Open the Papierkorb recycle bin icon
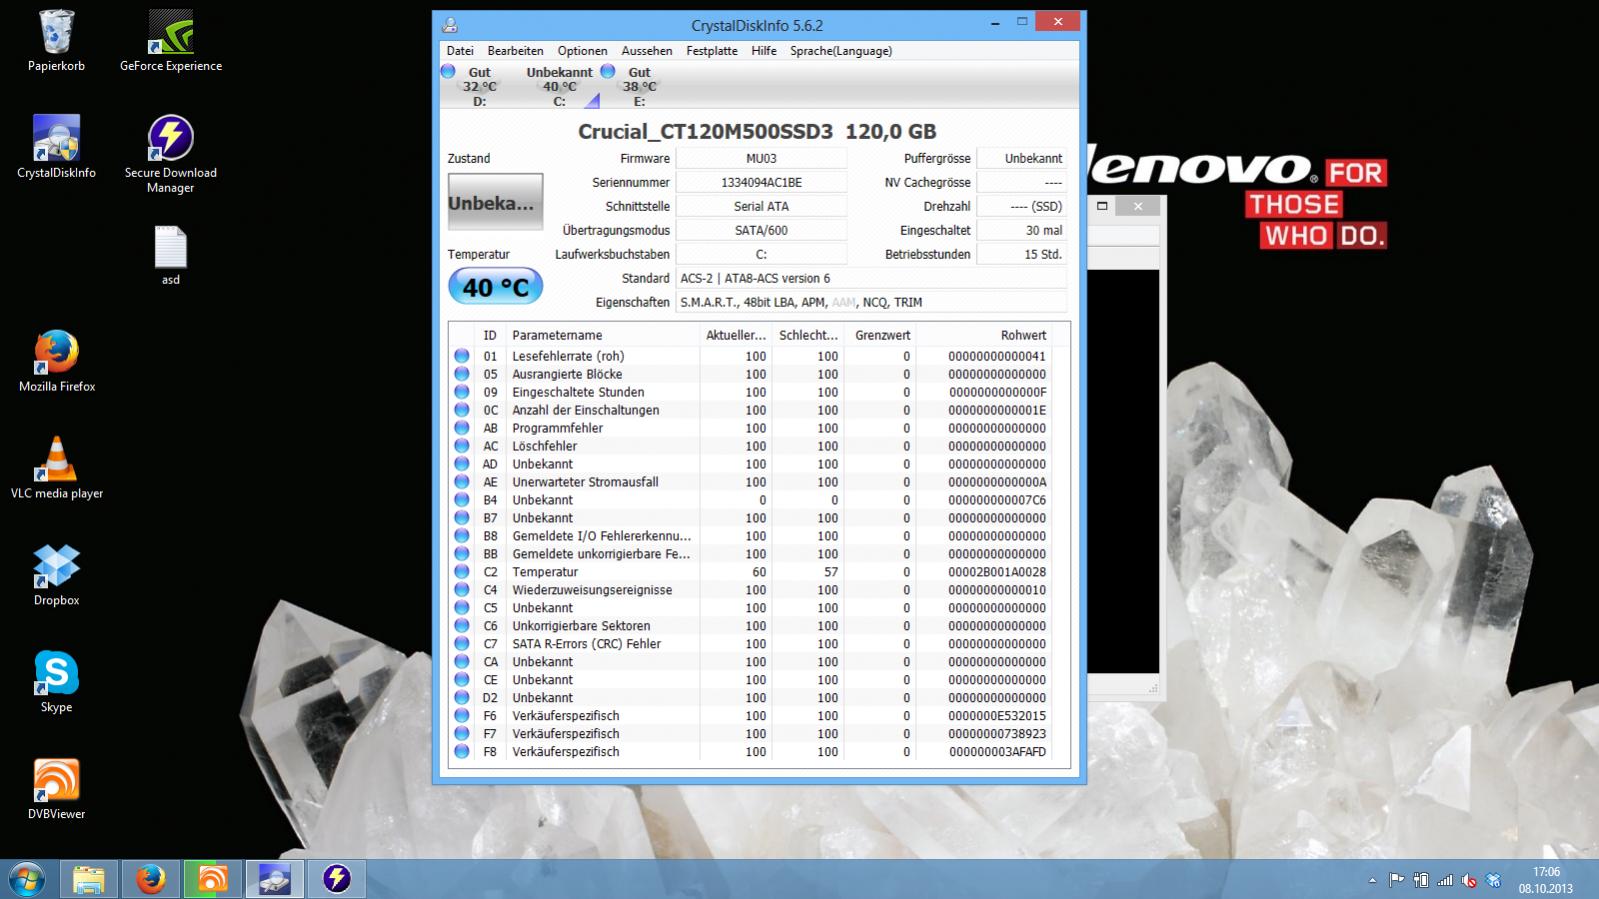 click(x=56, y=41)
